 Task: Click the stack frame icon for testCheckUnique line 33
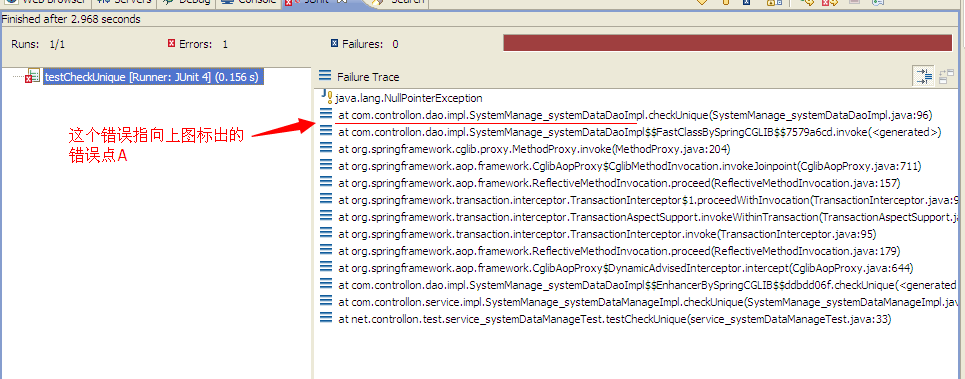tap(326, 319)
